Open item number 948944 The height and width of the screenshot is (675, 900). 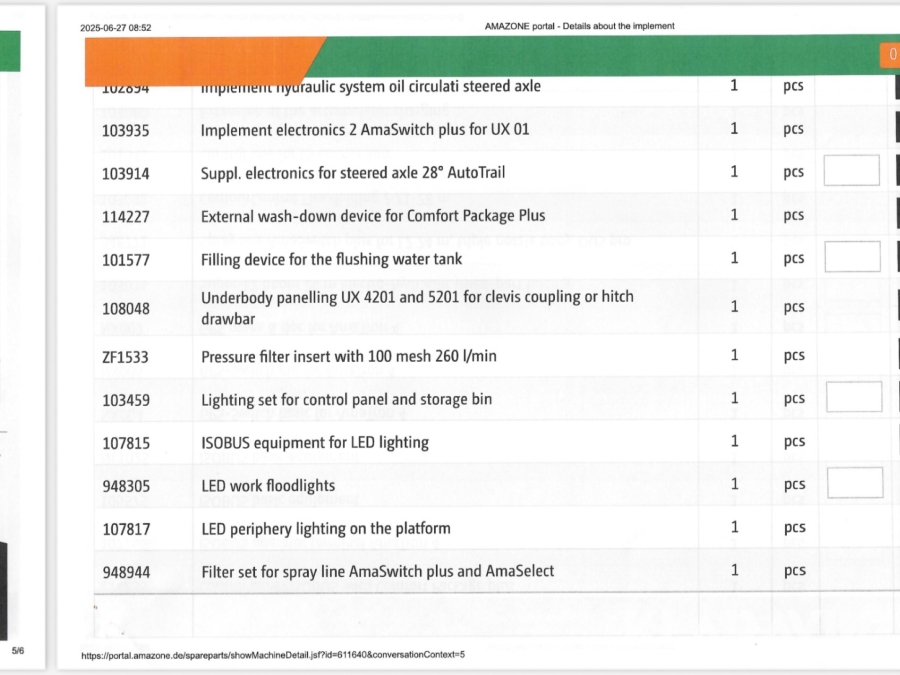(x=125, y=572)
